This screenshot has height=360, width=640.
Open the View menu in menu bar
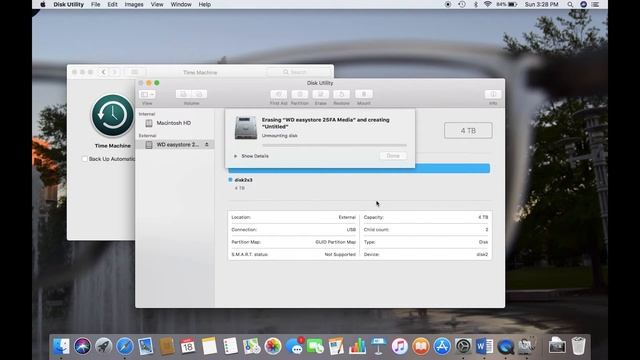(x=157, y=4)
